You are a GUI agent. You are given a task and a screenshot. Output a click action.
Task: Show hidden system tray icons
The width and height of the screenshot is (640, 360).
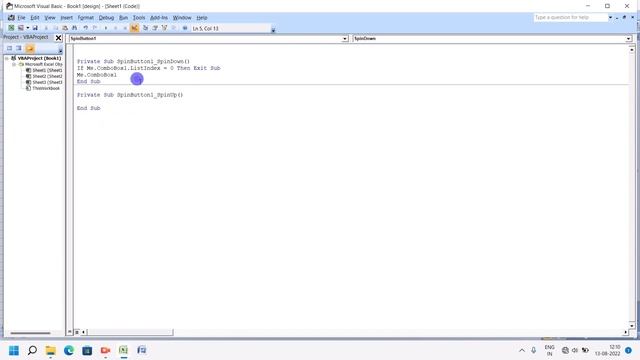(522, 350)
